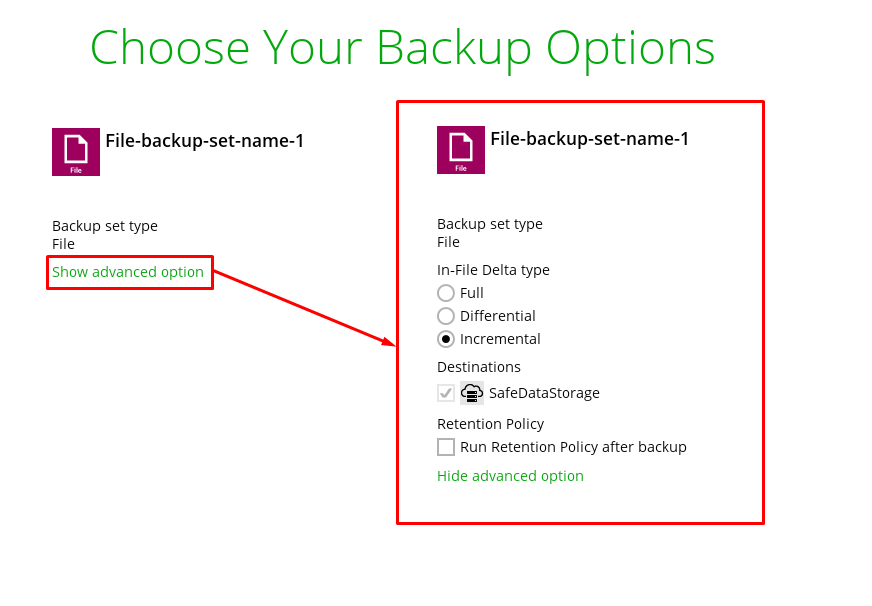Collapse with the Hide advanced option link
The width and height of the screenshot is (872, 606).
pos(510,476)
